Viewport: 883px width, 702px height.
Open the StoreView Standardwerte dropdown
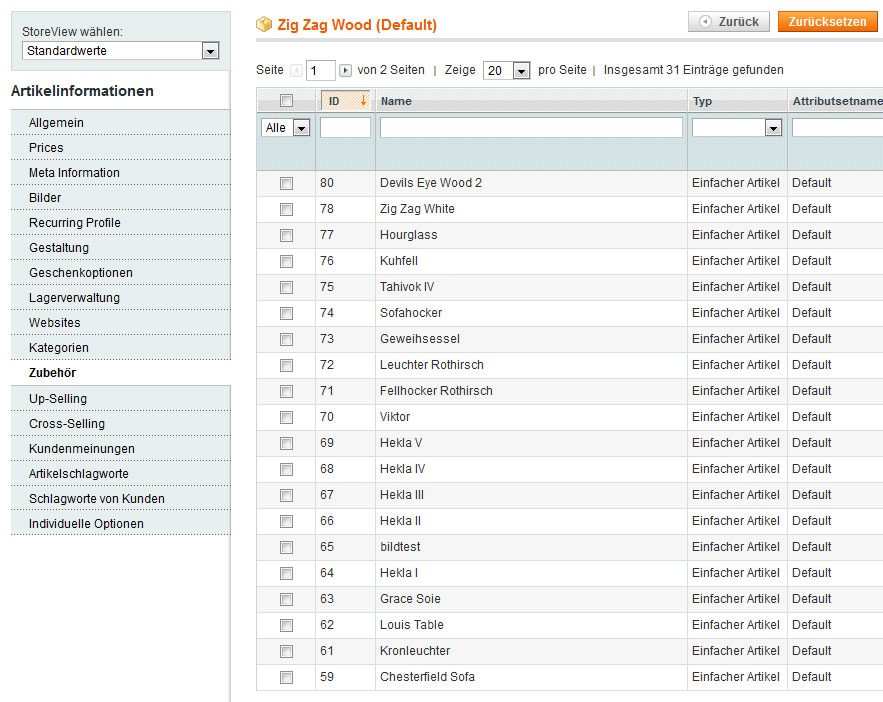tap(121, 51)
